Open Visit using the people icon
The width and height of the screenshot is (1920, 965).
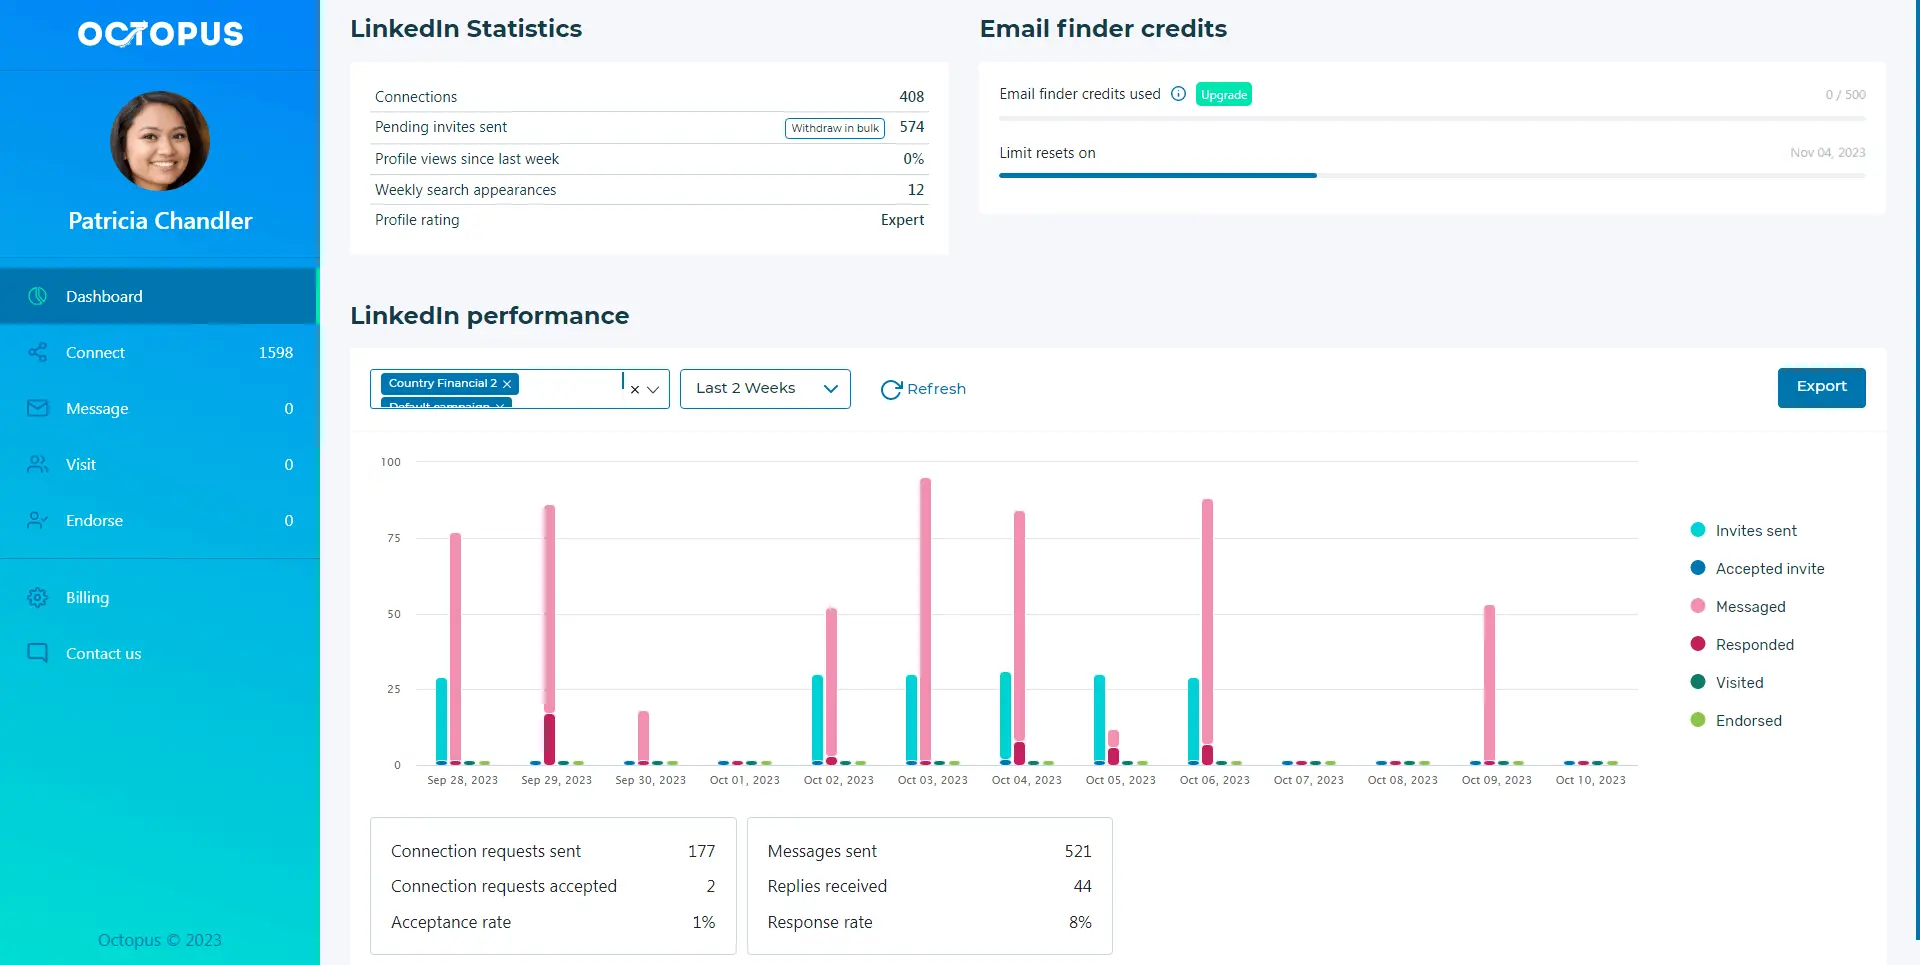click(37, 464)
